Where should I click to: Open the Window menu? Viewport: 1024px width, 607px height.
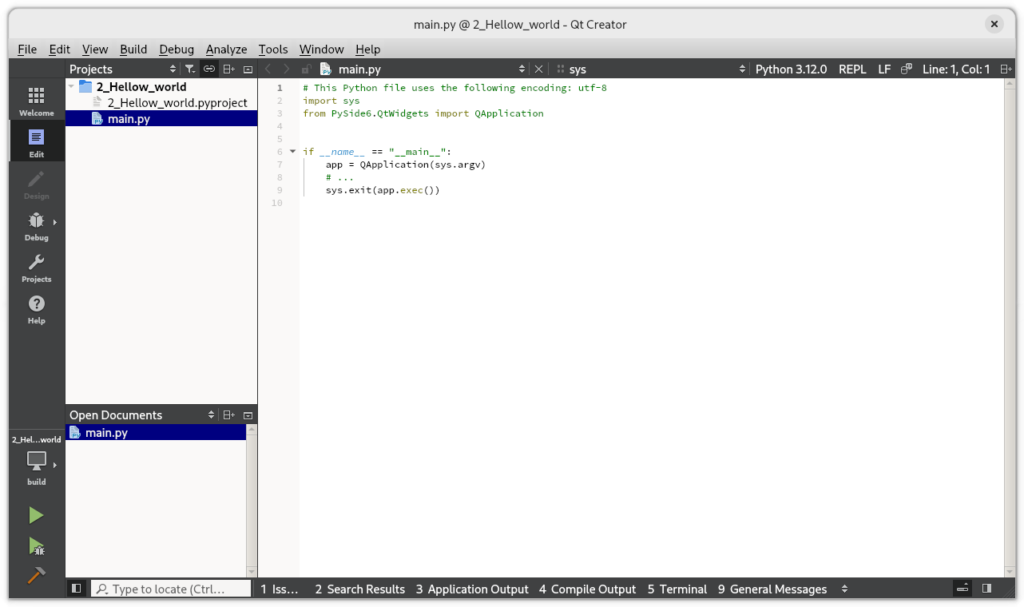[x=321, y=49]
